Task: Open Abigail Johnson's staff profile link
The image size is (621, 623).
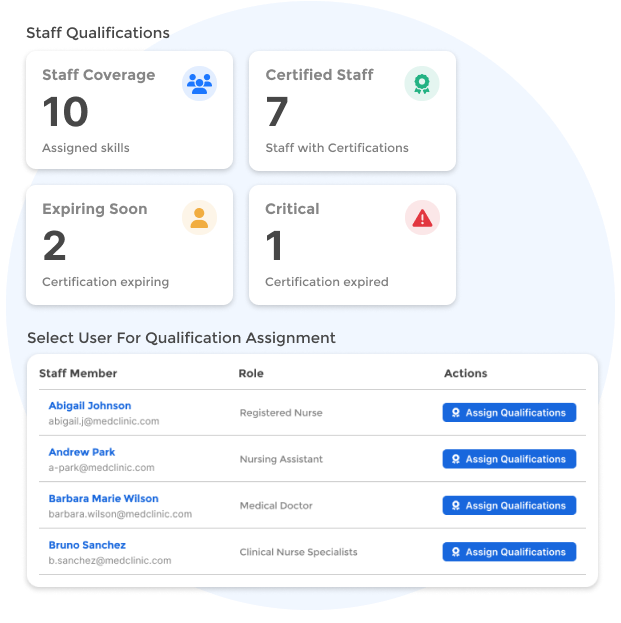Action: (x=90, y=406)
